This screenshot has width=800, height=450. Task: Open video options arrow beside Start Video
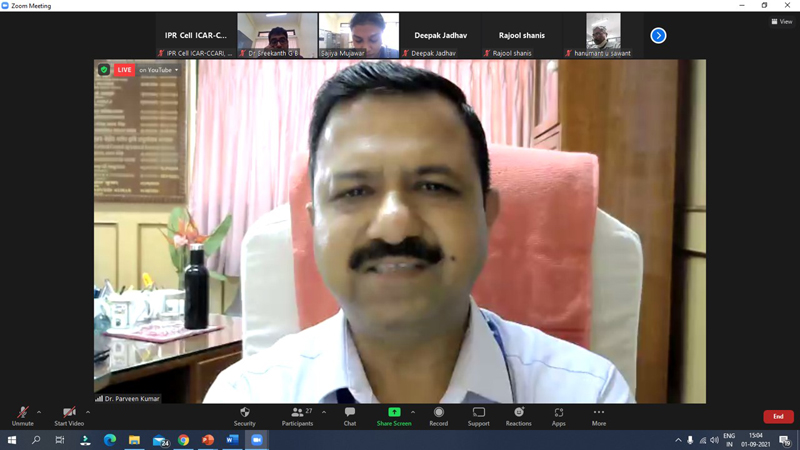pyautogui.click(x=88, y=412)
